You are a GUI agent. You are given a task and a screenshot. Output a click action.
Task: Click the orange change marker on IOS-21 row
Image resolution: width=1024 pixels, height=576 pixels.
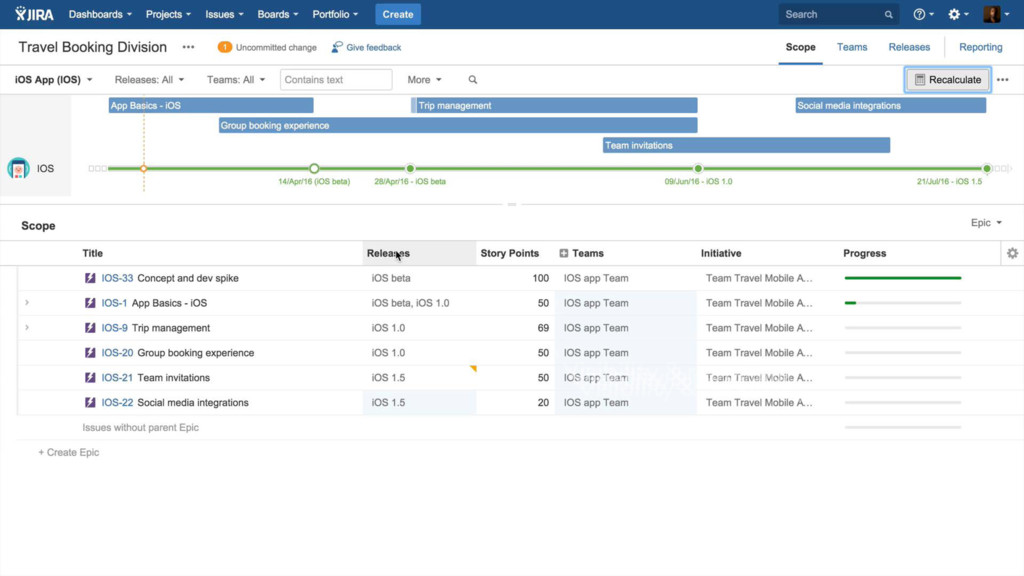[473, 368]
